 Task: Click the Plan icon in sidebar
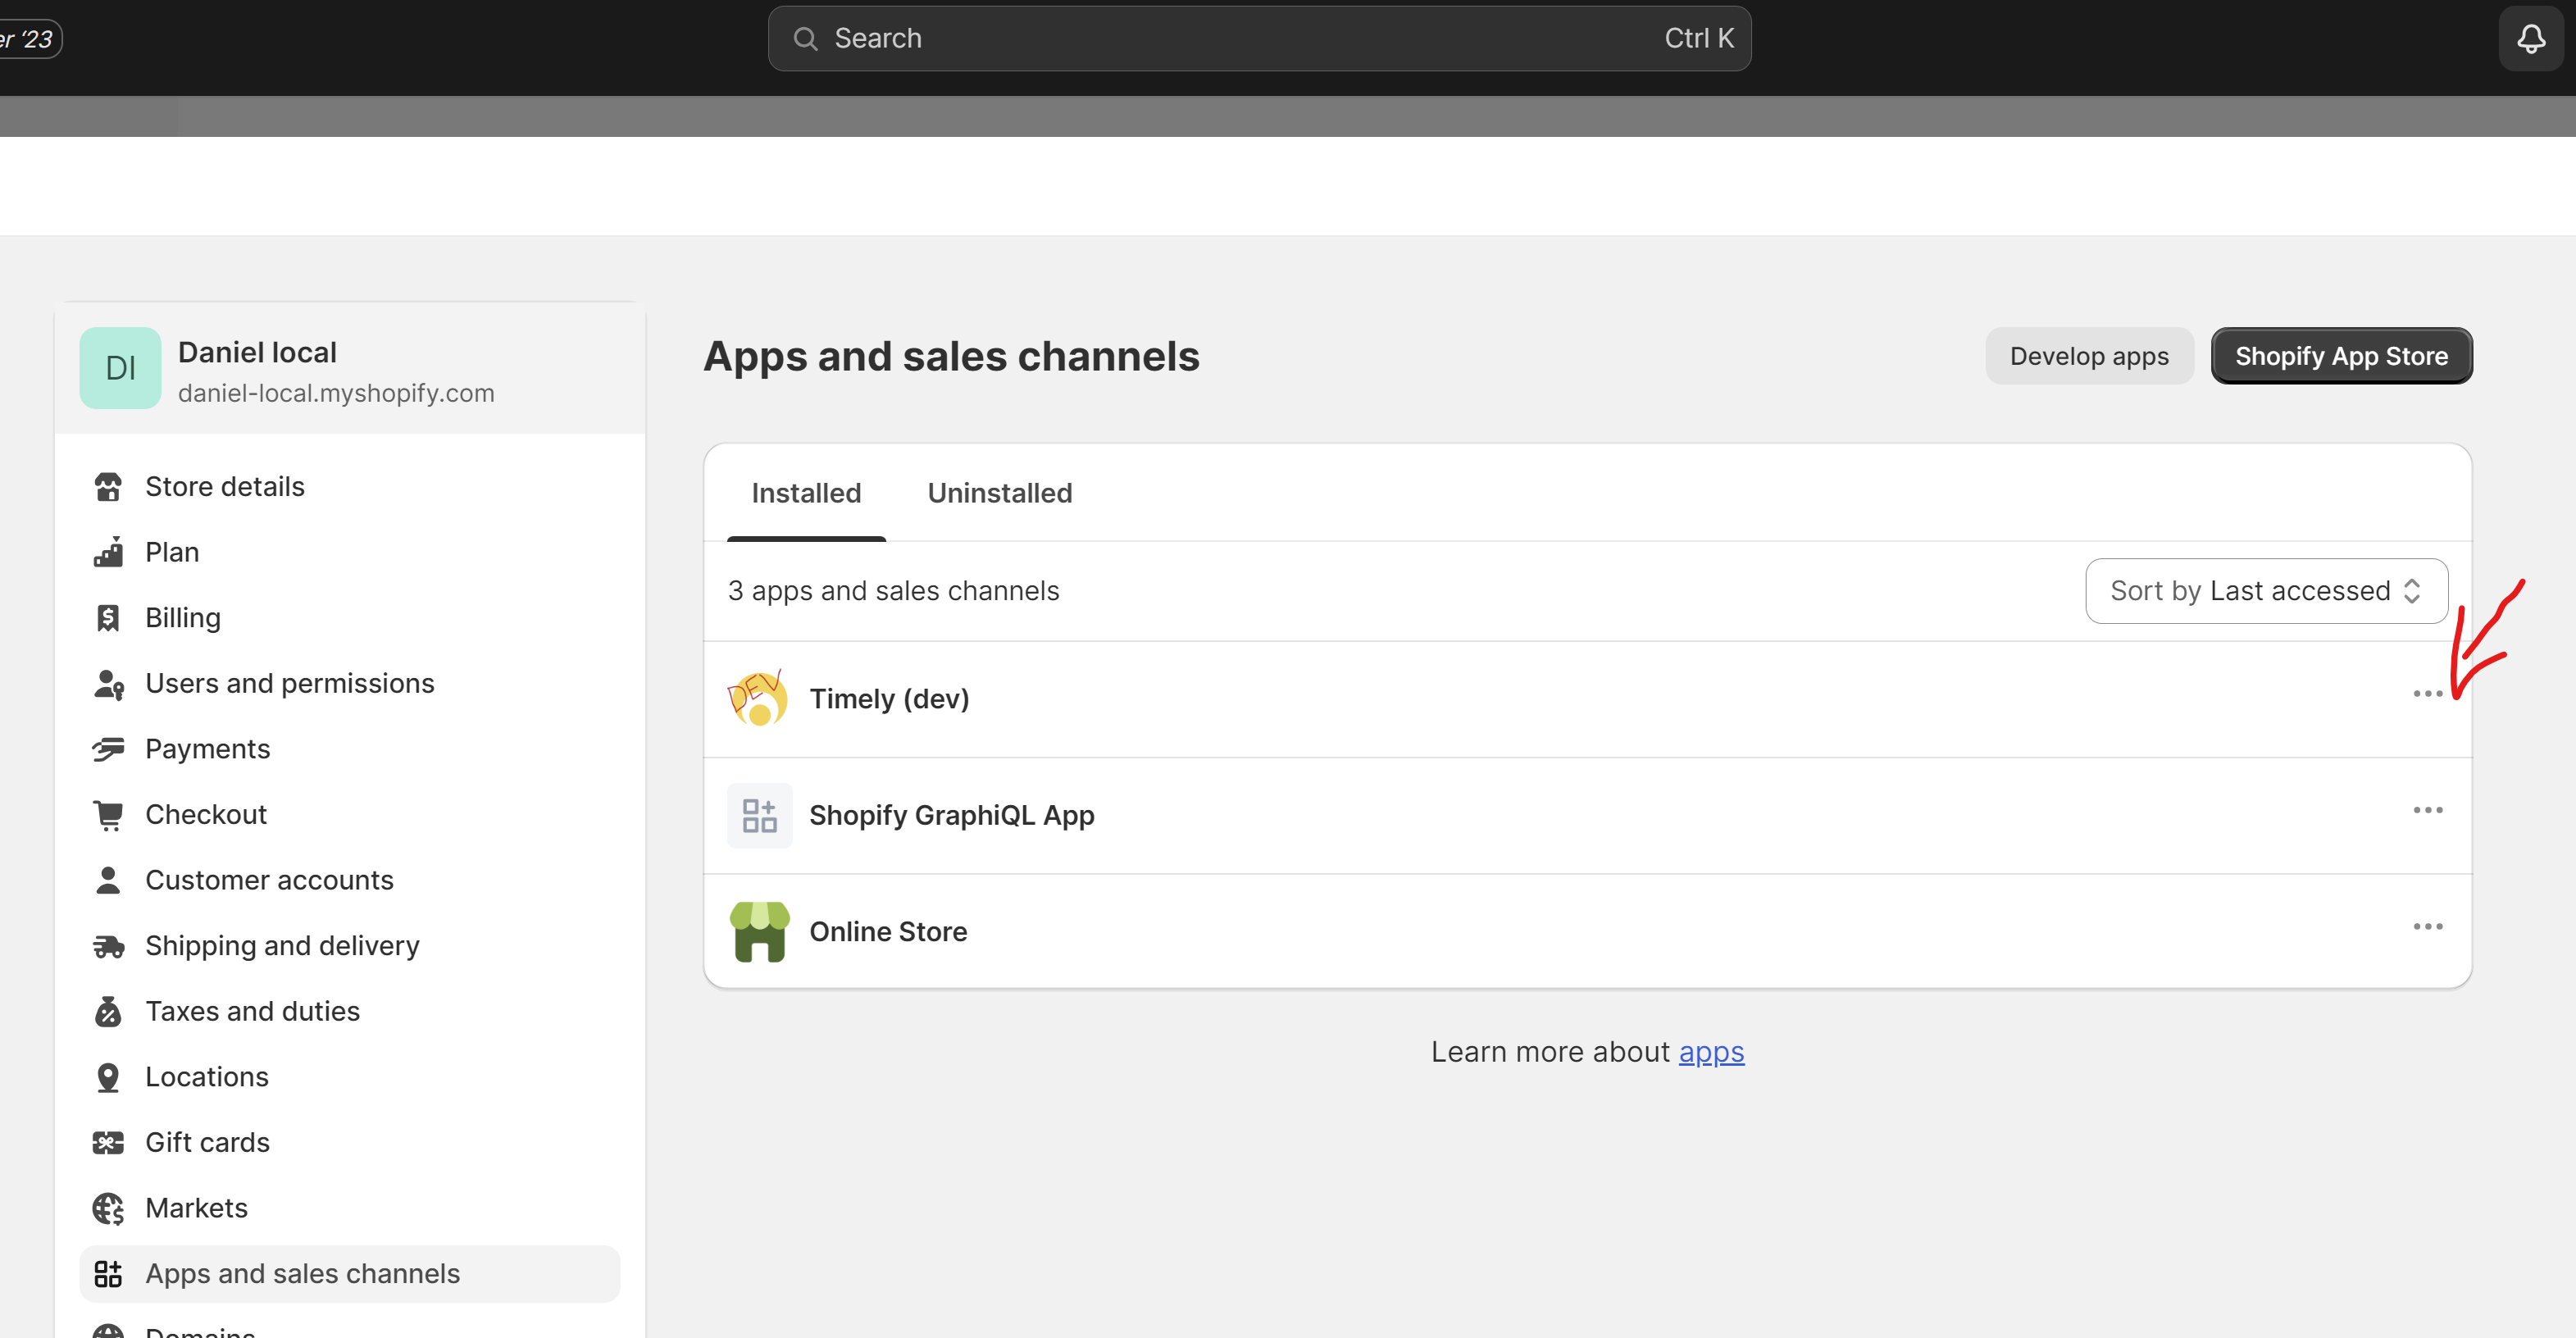pyautogui.click(x=108, y=552)
